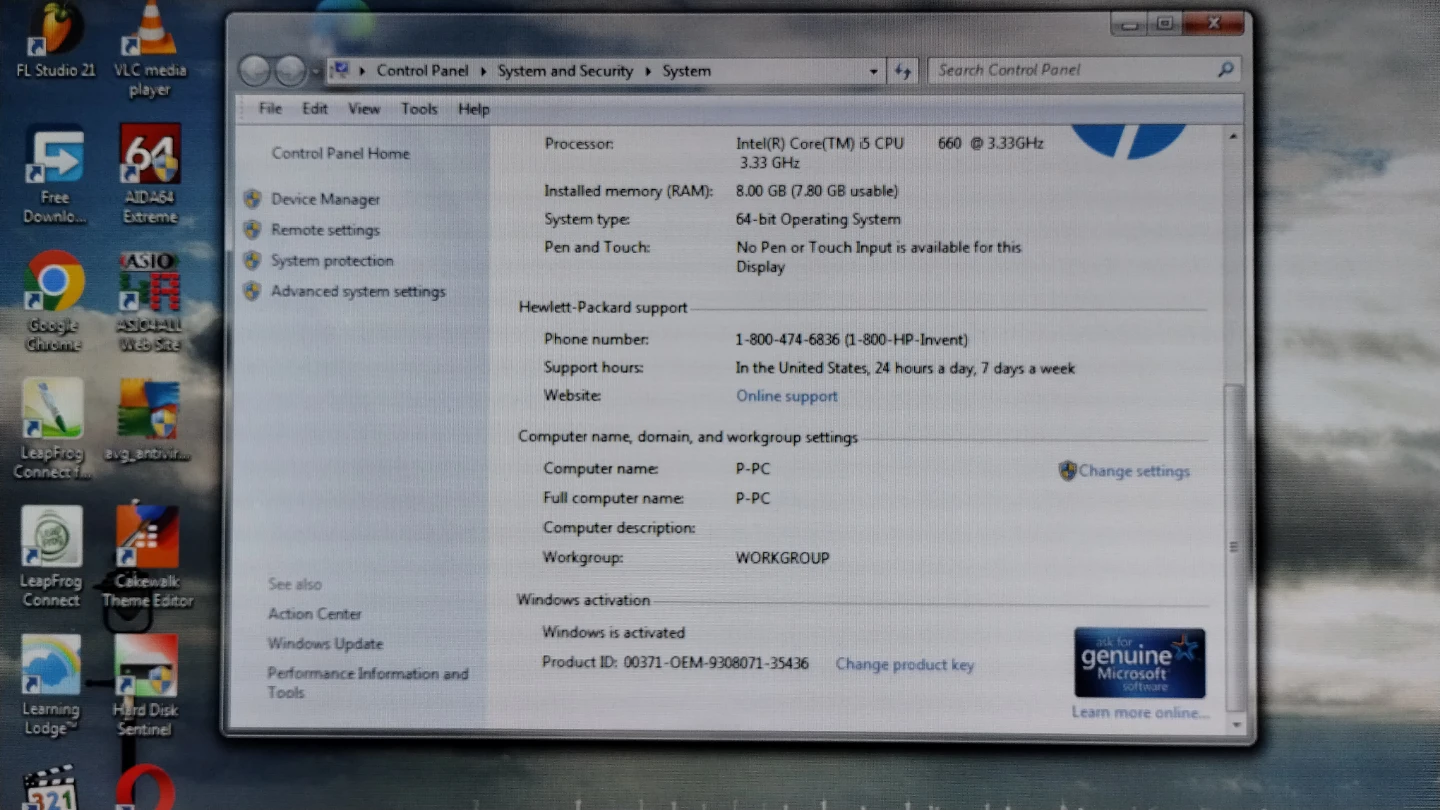
Task: Select the Free Download desktop icon
Action: coord(54,176)
